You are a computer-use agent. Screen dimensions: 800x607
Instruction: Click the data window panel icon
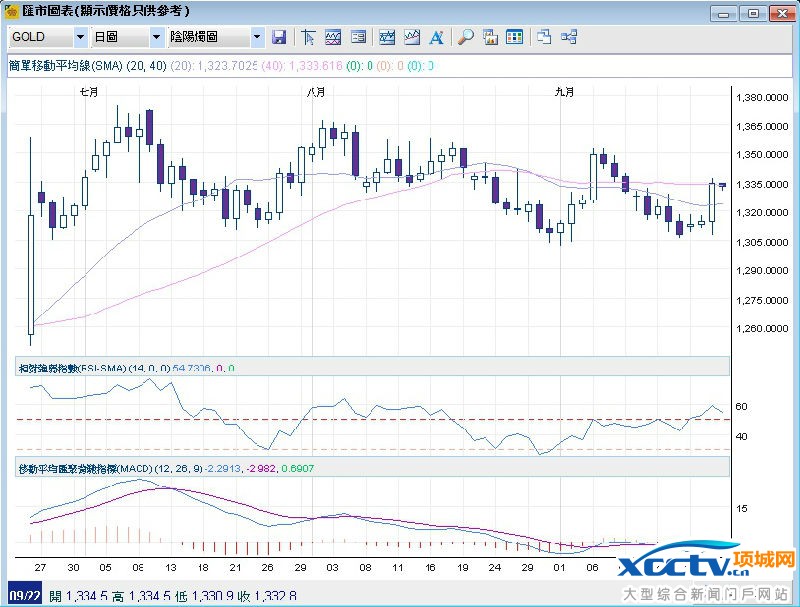click(358, 37)
